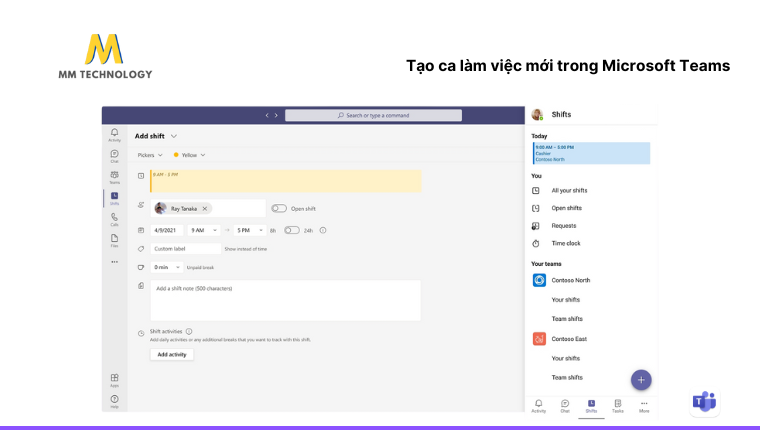The image size is (760, 430).
Task: Click the Contoso East team logo
Action: click(539, 339)
